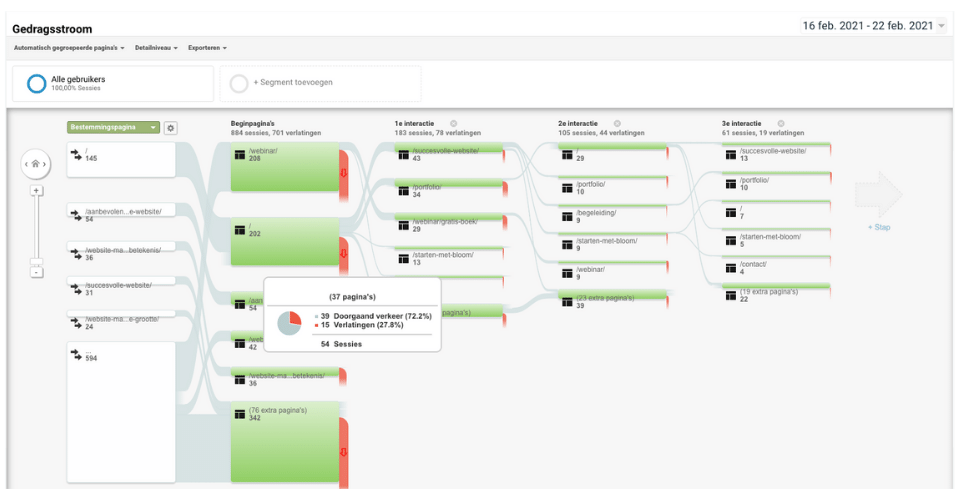Screen dimensions: 960x500
Task: Click the Gedragsstroom title
Action: pos(52,29)
